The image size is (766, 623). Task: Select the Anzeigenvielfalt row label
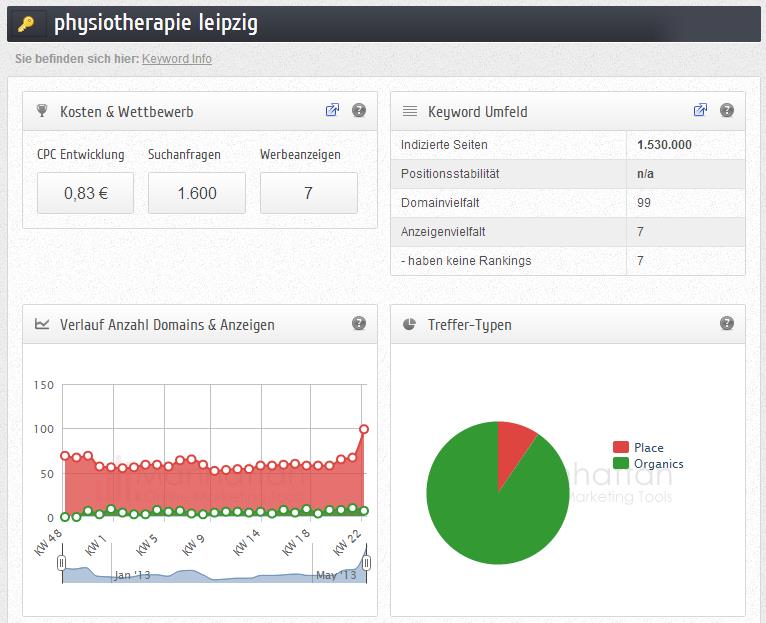point(443,232)
